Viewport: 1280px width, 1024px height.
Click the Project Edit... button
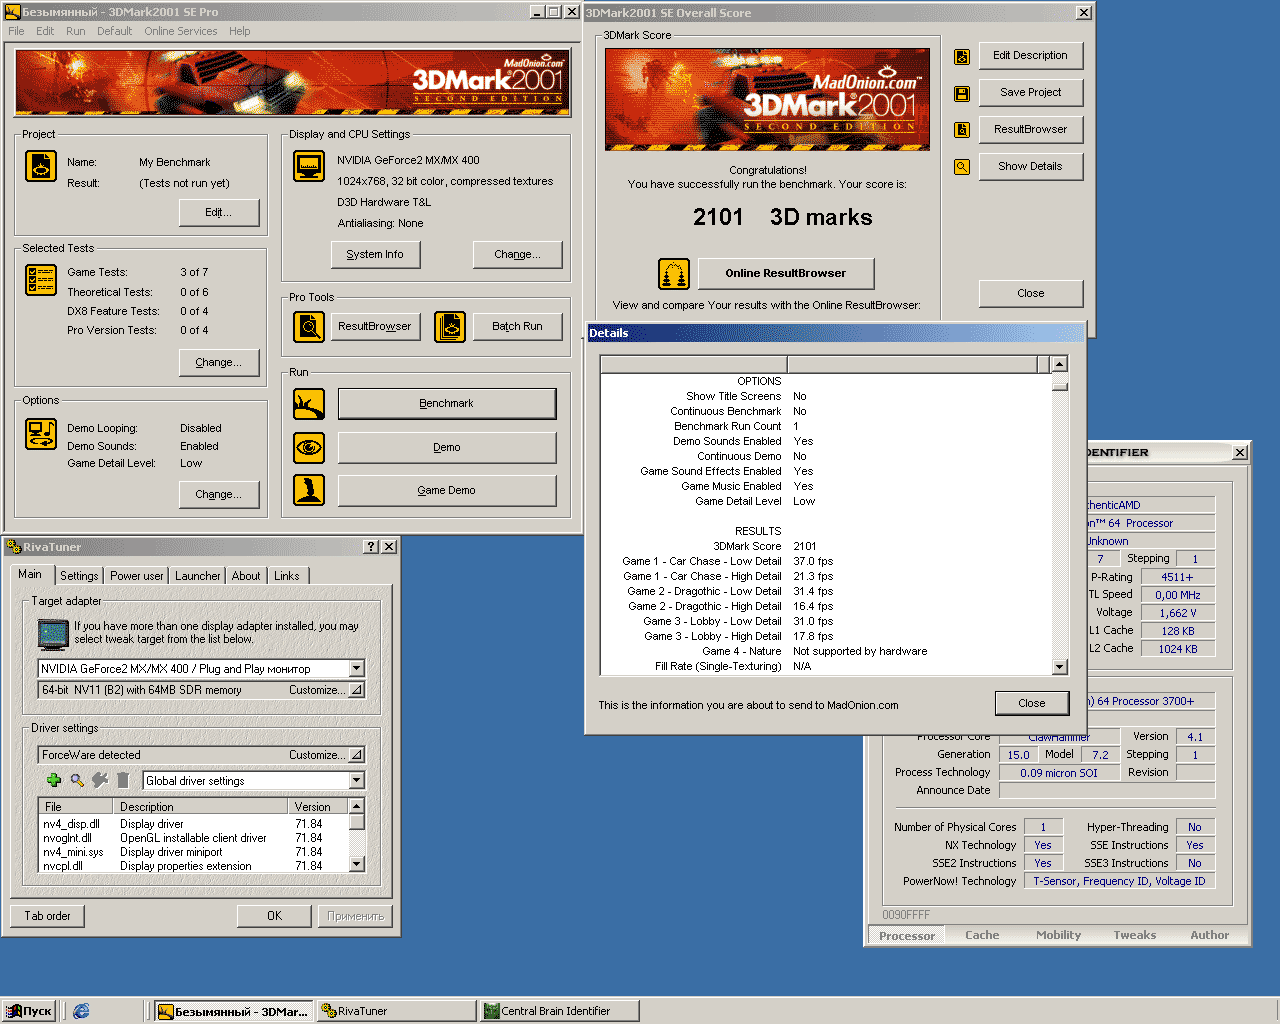(x=219, y=212)
